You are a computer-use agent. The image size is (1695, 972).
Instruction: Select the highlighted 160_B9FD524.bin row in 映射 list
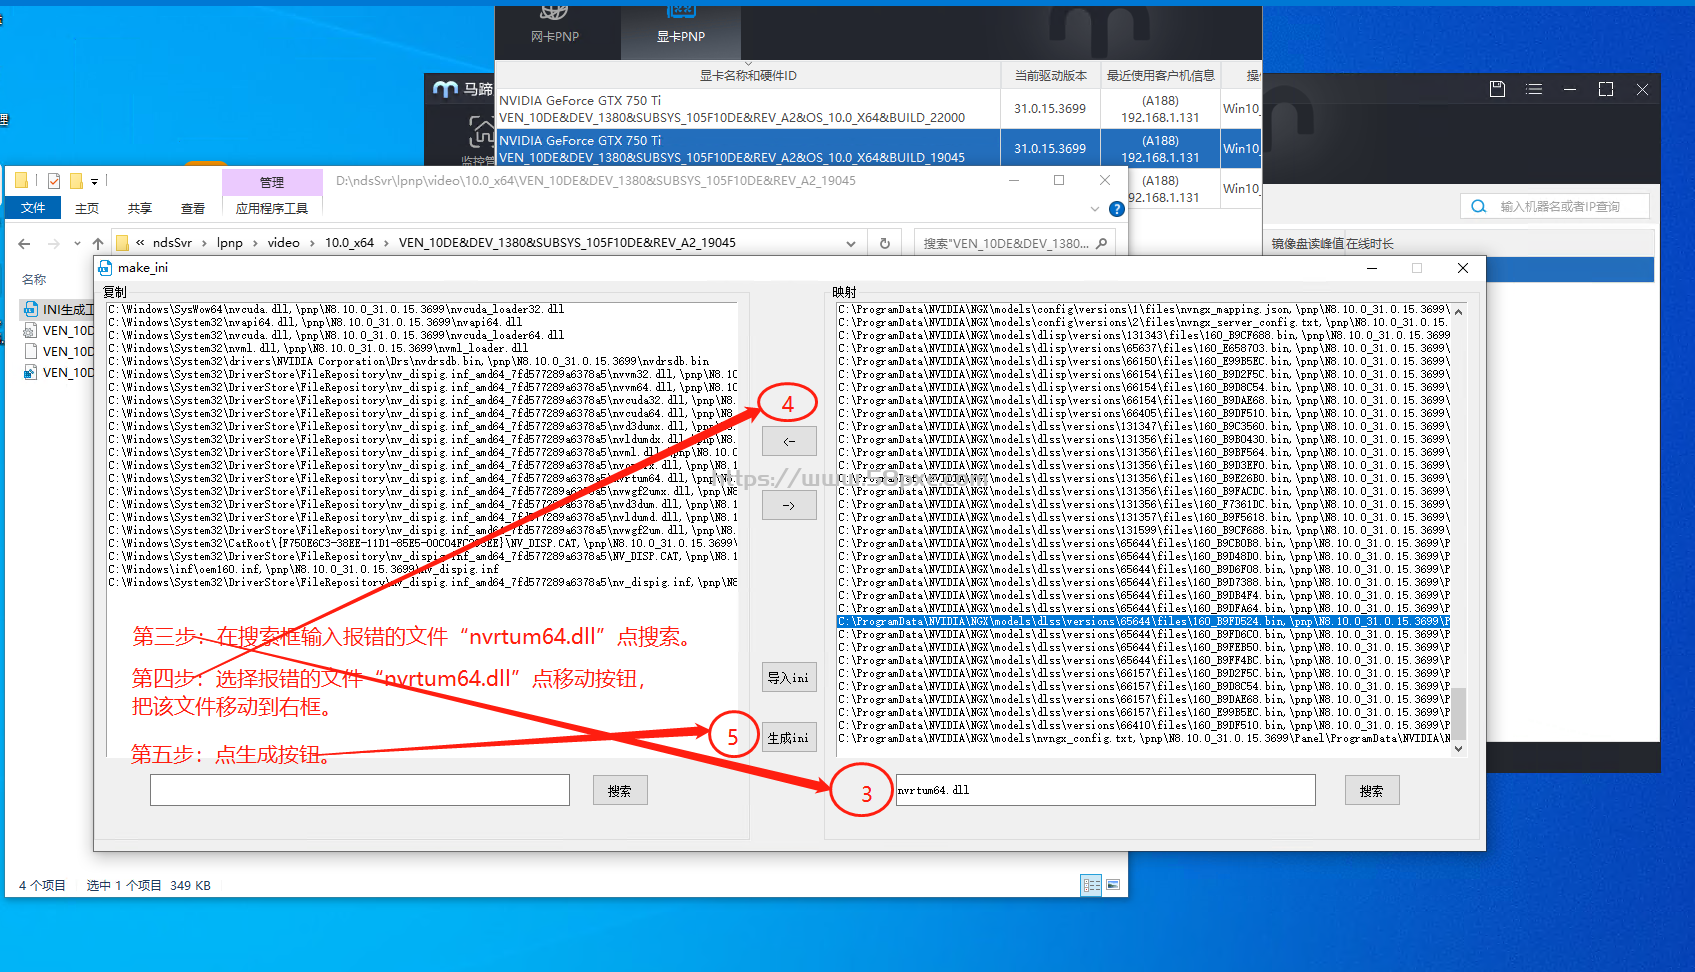1143,621
